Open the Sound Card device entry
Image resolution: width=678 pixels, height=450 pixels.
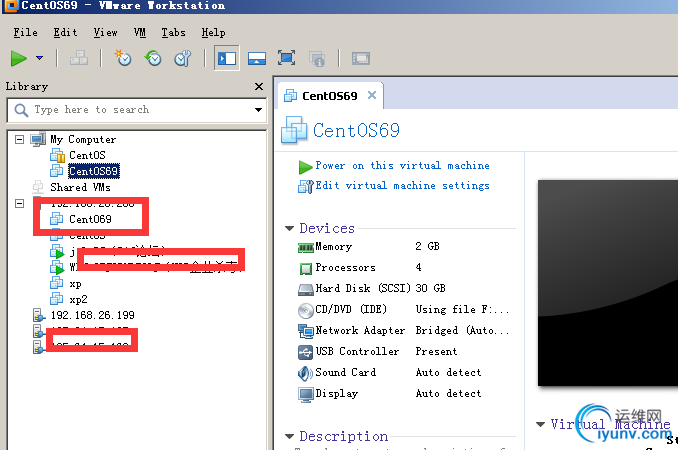[345, 372]
